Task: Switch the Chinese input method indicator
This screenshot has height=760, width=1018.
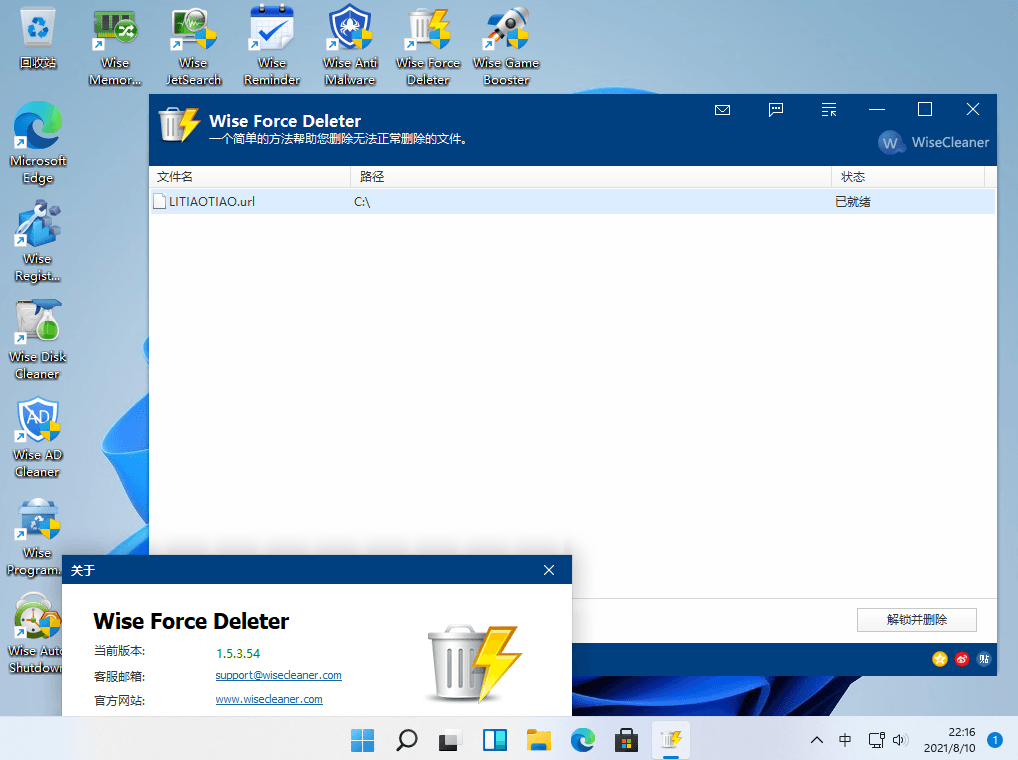Action: [x=845, y=740]
